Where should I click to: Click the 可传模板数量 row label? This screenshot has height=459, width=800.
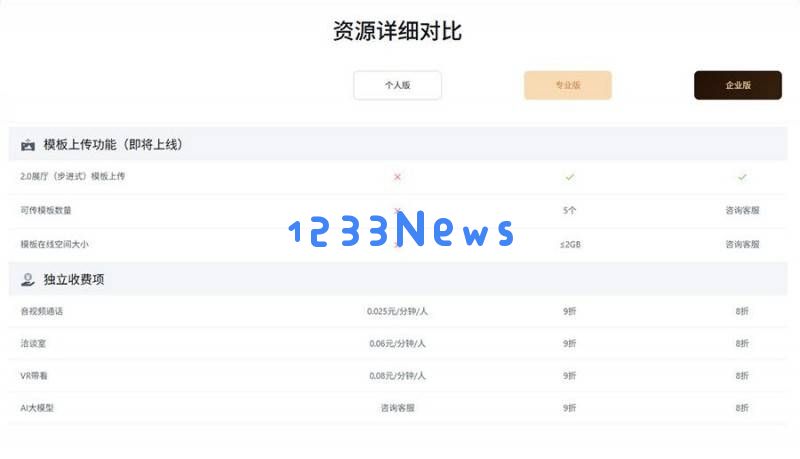[46, 210]
